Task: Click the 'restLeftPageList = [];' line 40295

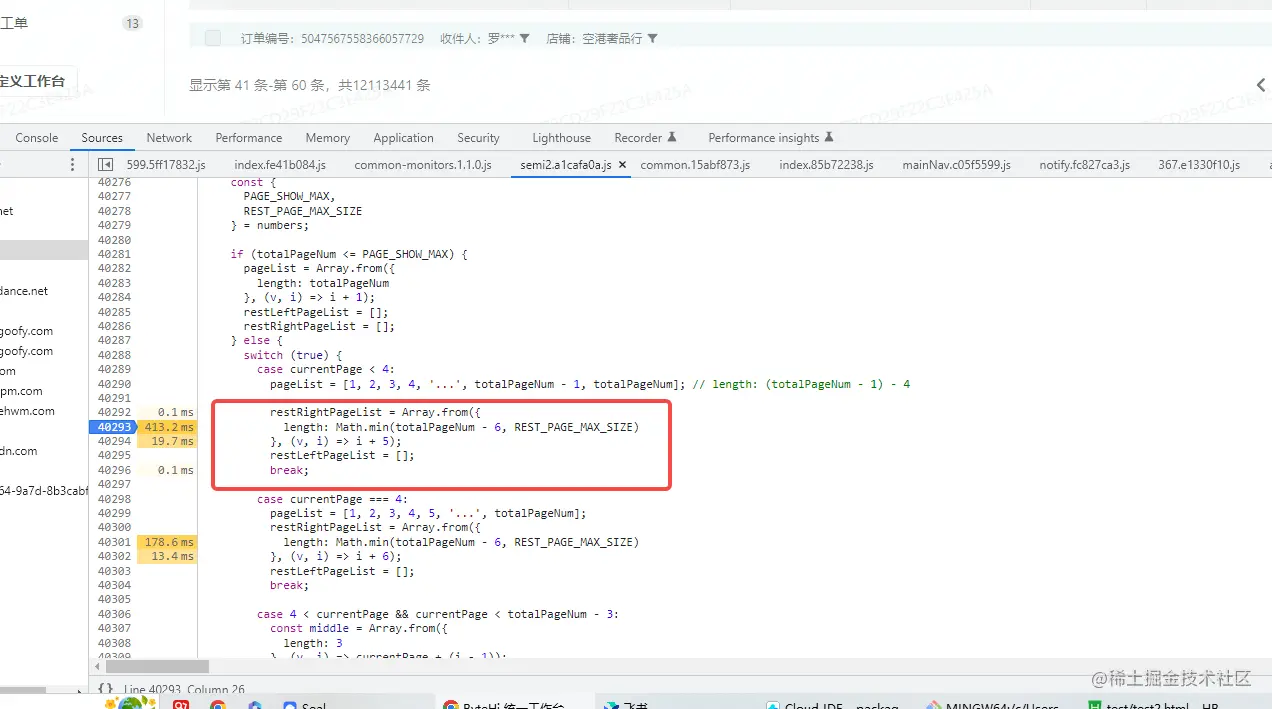Action: (342, 455)
